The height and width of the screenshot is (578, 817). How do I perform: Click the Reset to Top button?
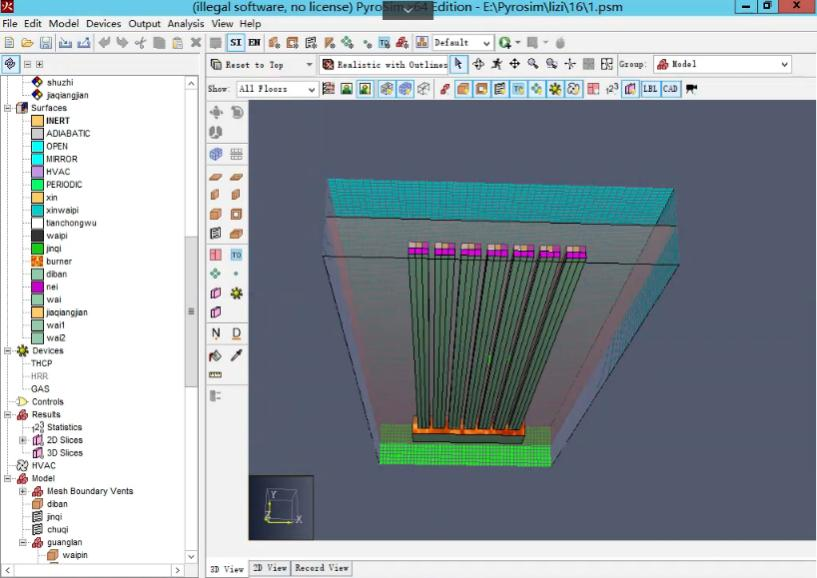[x=247, y=64]
